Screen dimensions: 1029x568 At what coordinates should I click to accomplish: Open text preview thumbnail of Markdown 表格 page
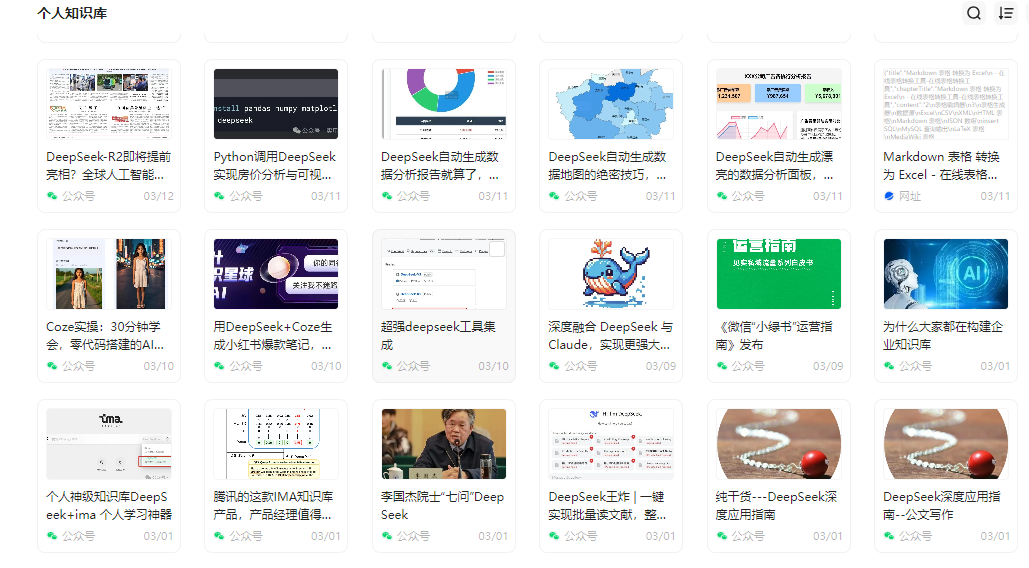point(946,104)
